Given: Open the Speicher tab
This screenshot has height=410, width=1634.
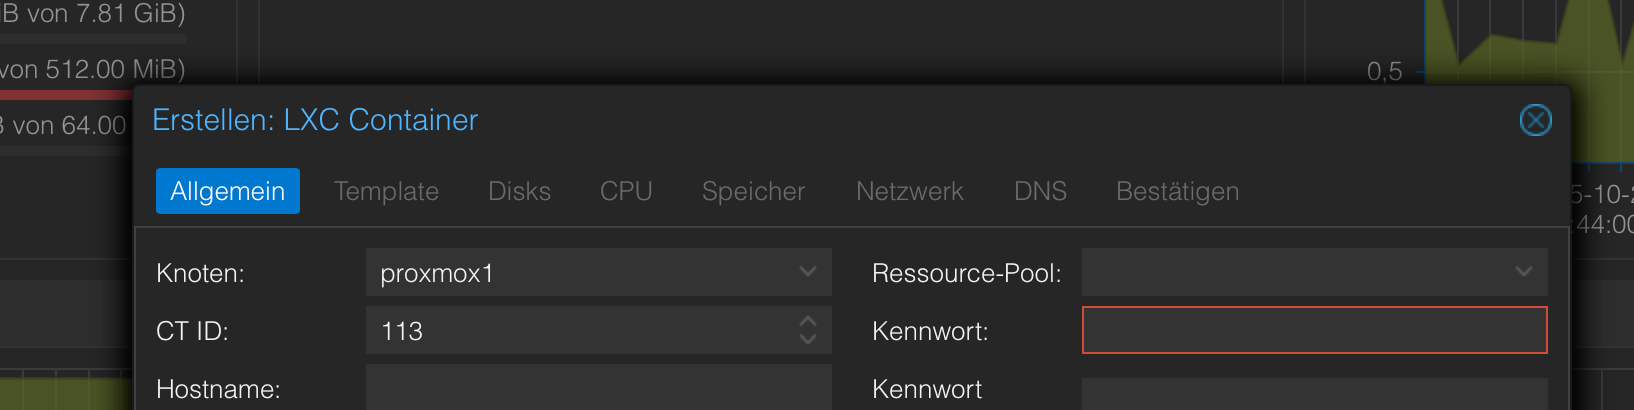Looking at the screenshot, I should pyautogui.click(x=753, y=191).
